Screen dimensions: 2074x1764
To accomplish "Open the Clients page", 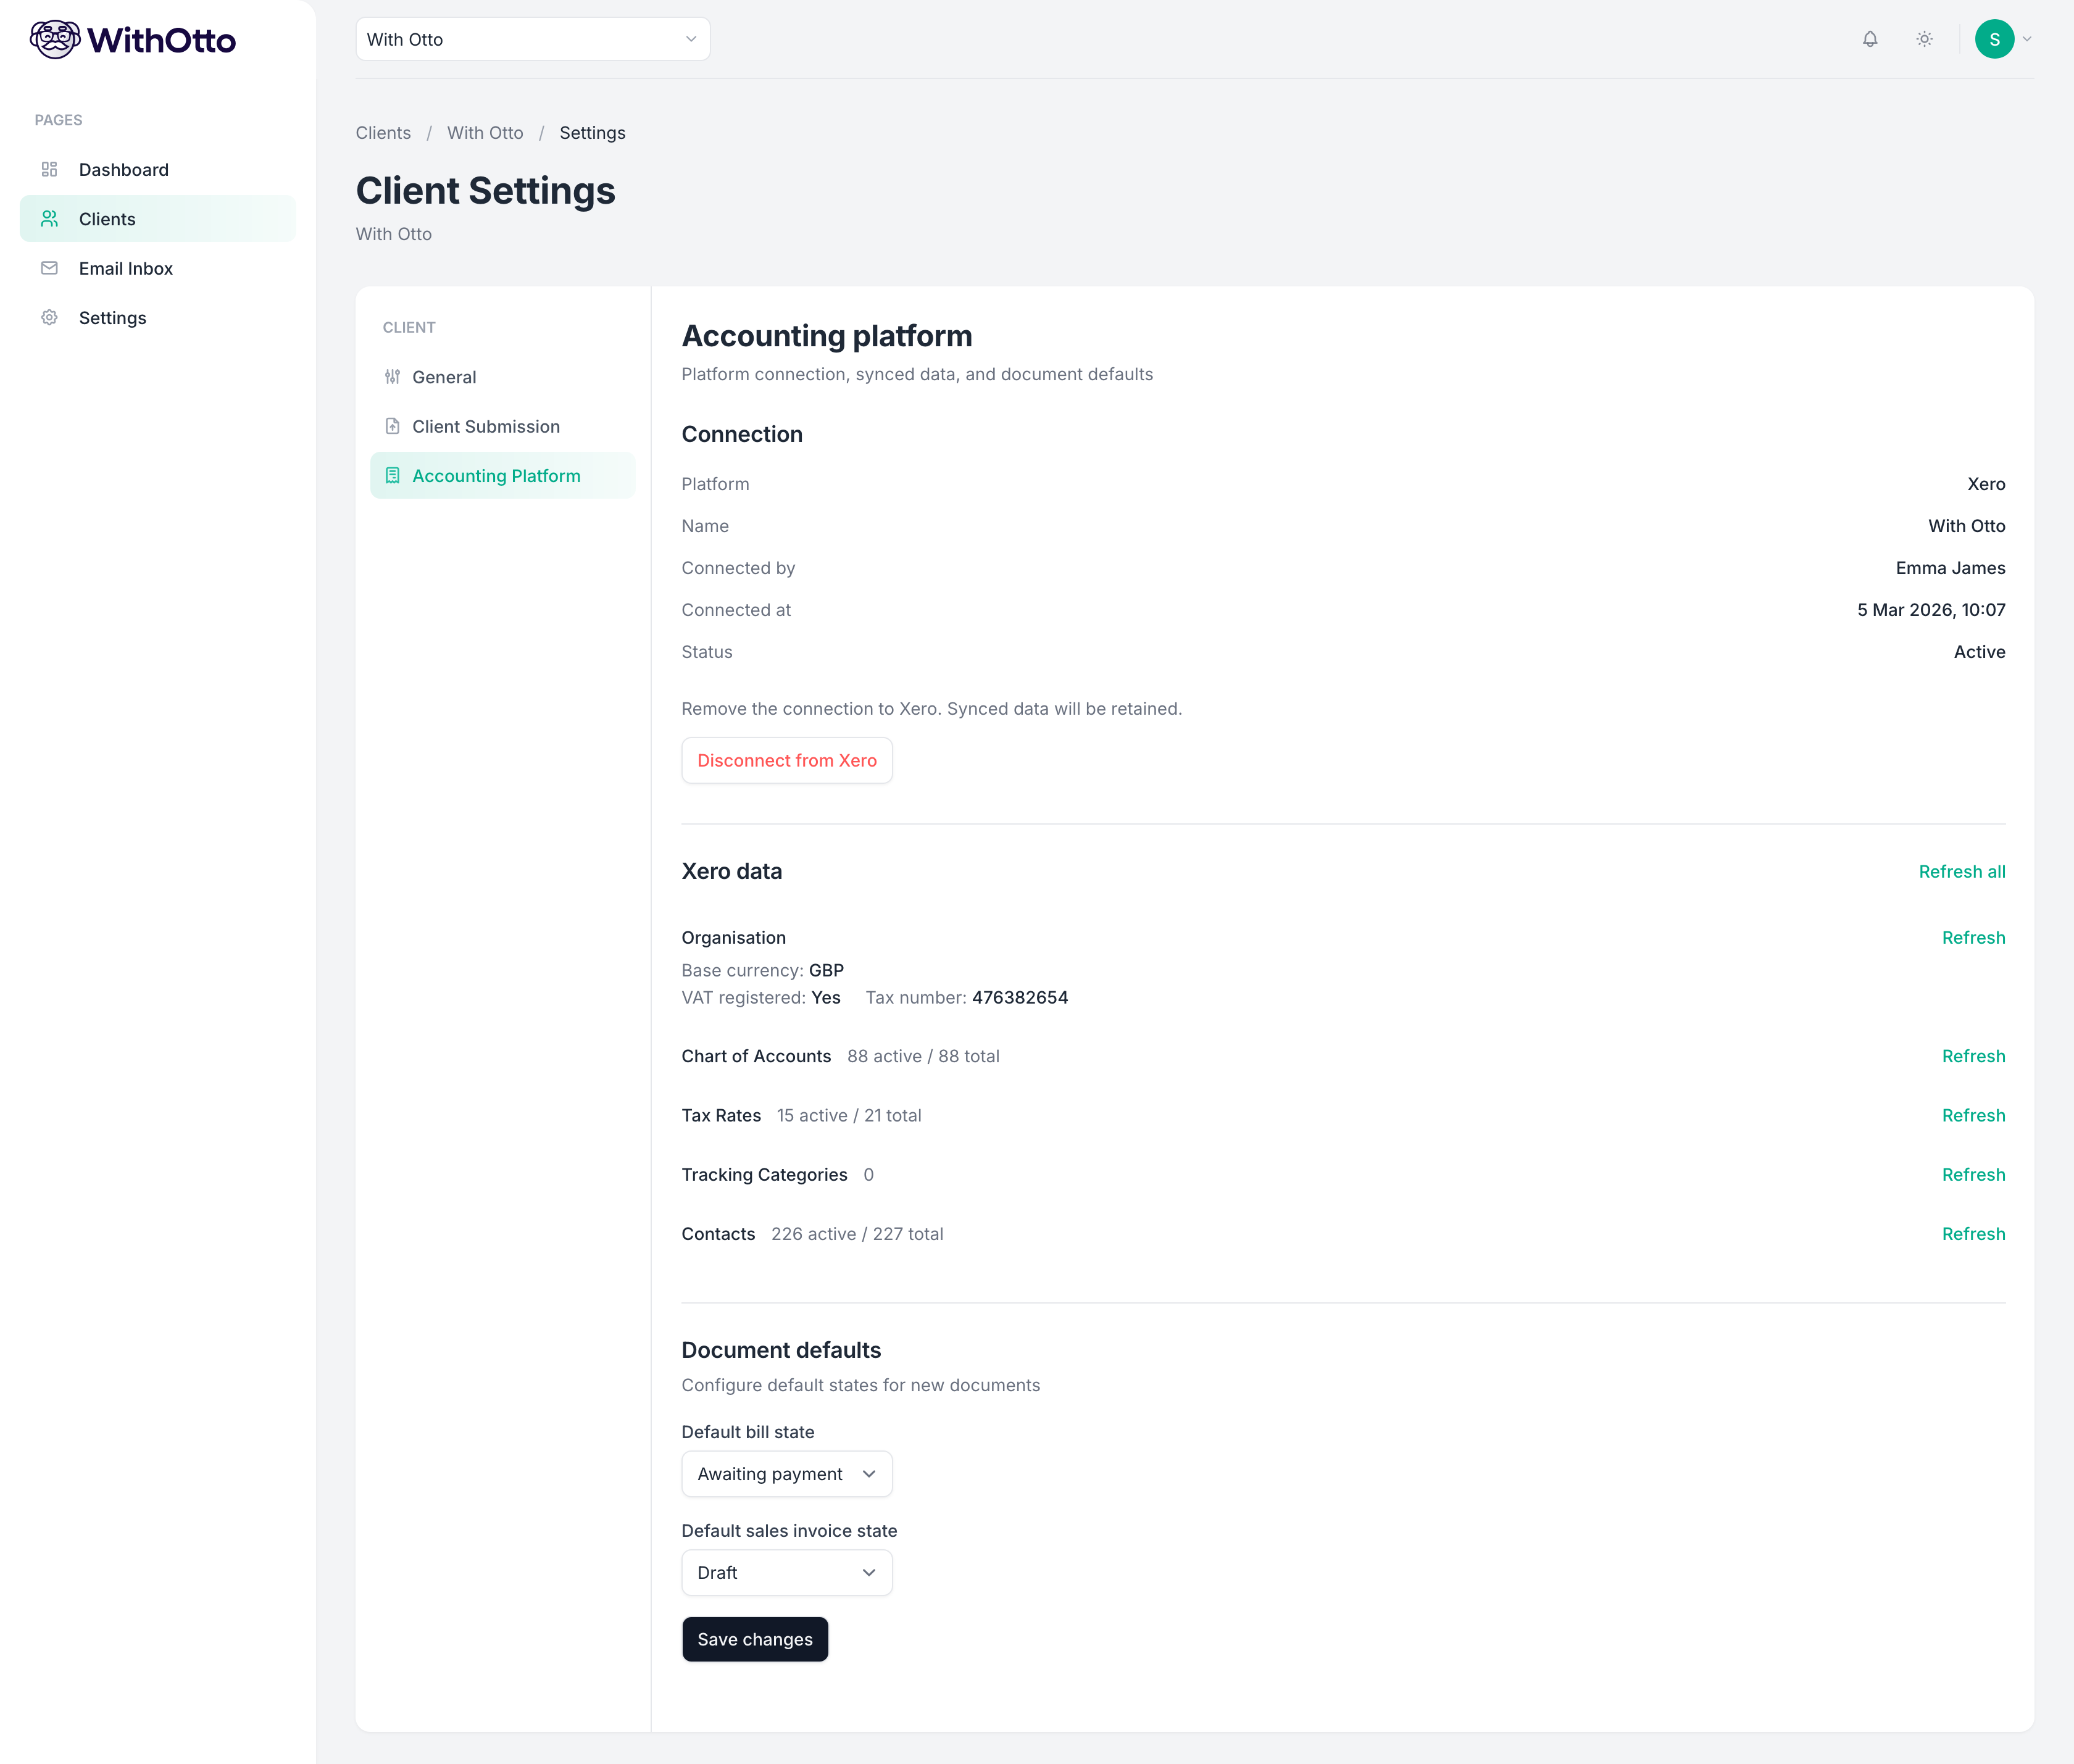I will [158, 218].
